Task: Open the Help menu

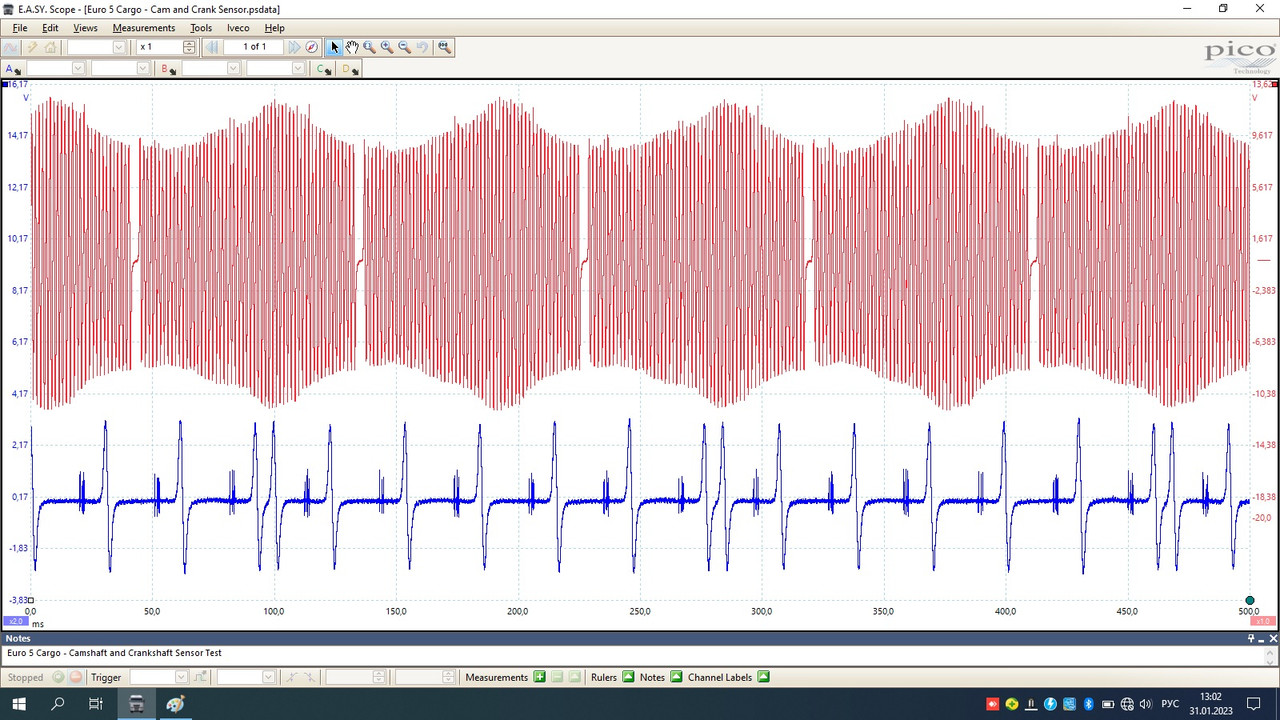Action: (x=274, y=28)
